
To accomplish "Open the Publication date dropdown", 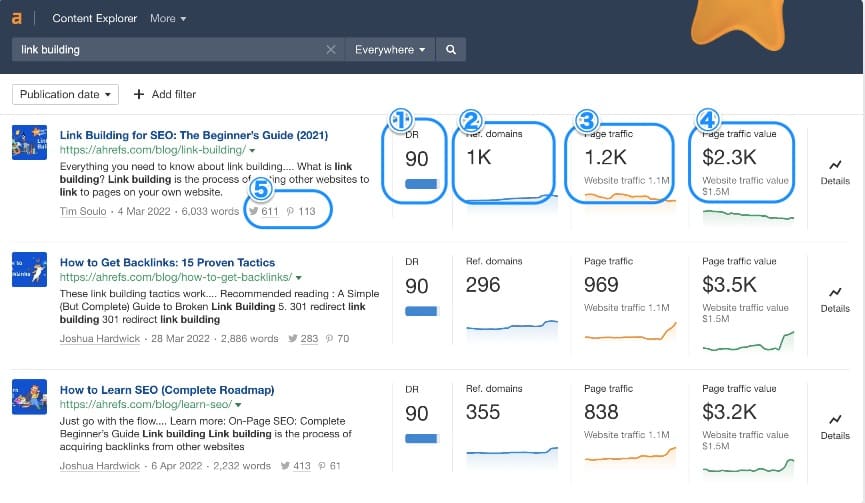I will click(65, 94).
